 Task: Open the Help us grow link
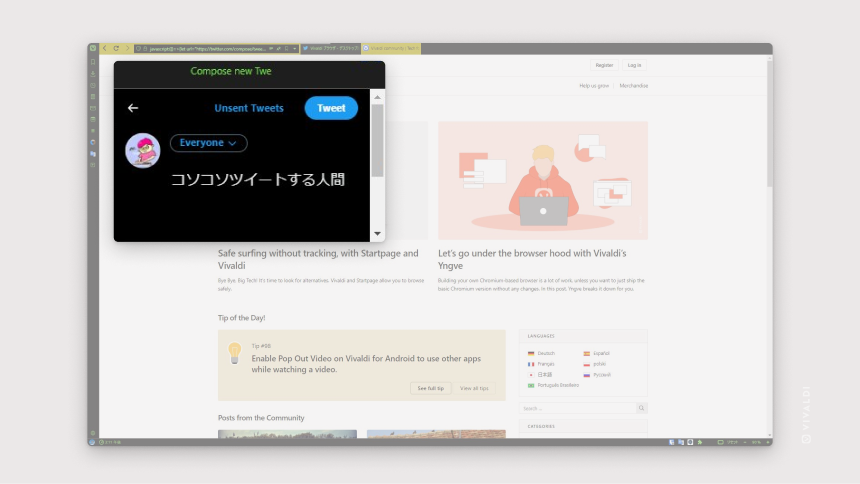[594, 86]
